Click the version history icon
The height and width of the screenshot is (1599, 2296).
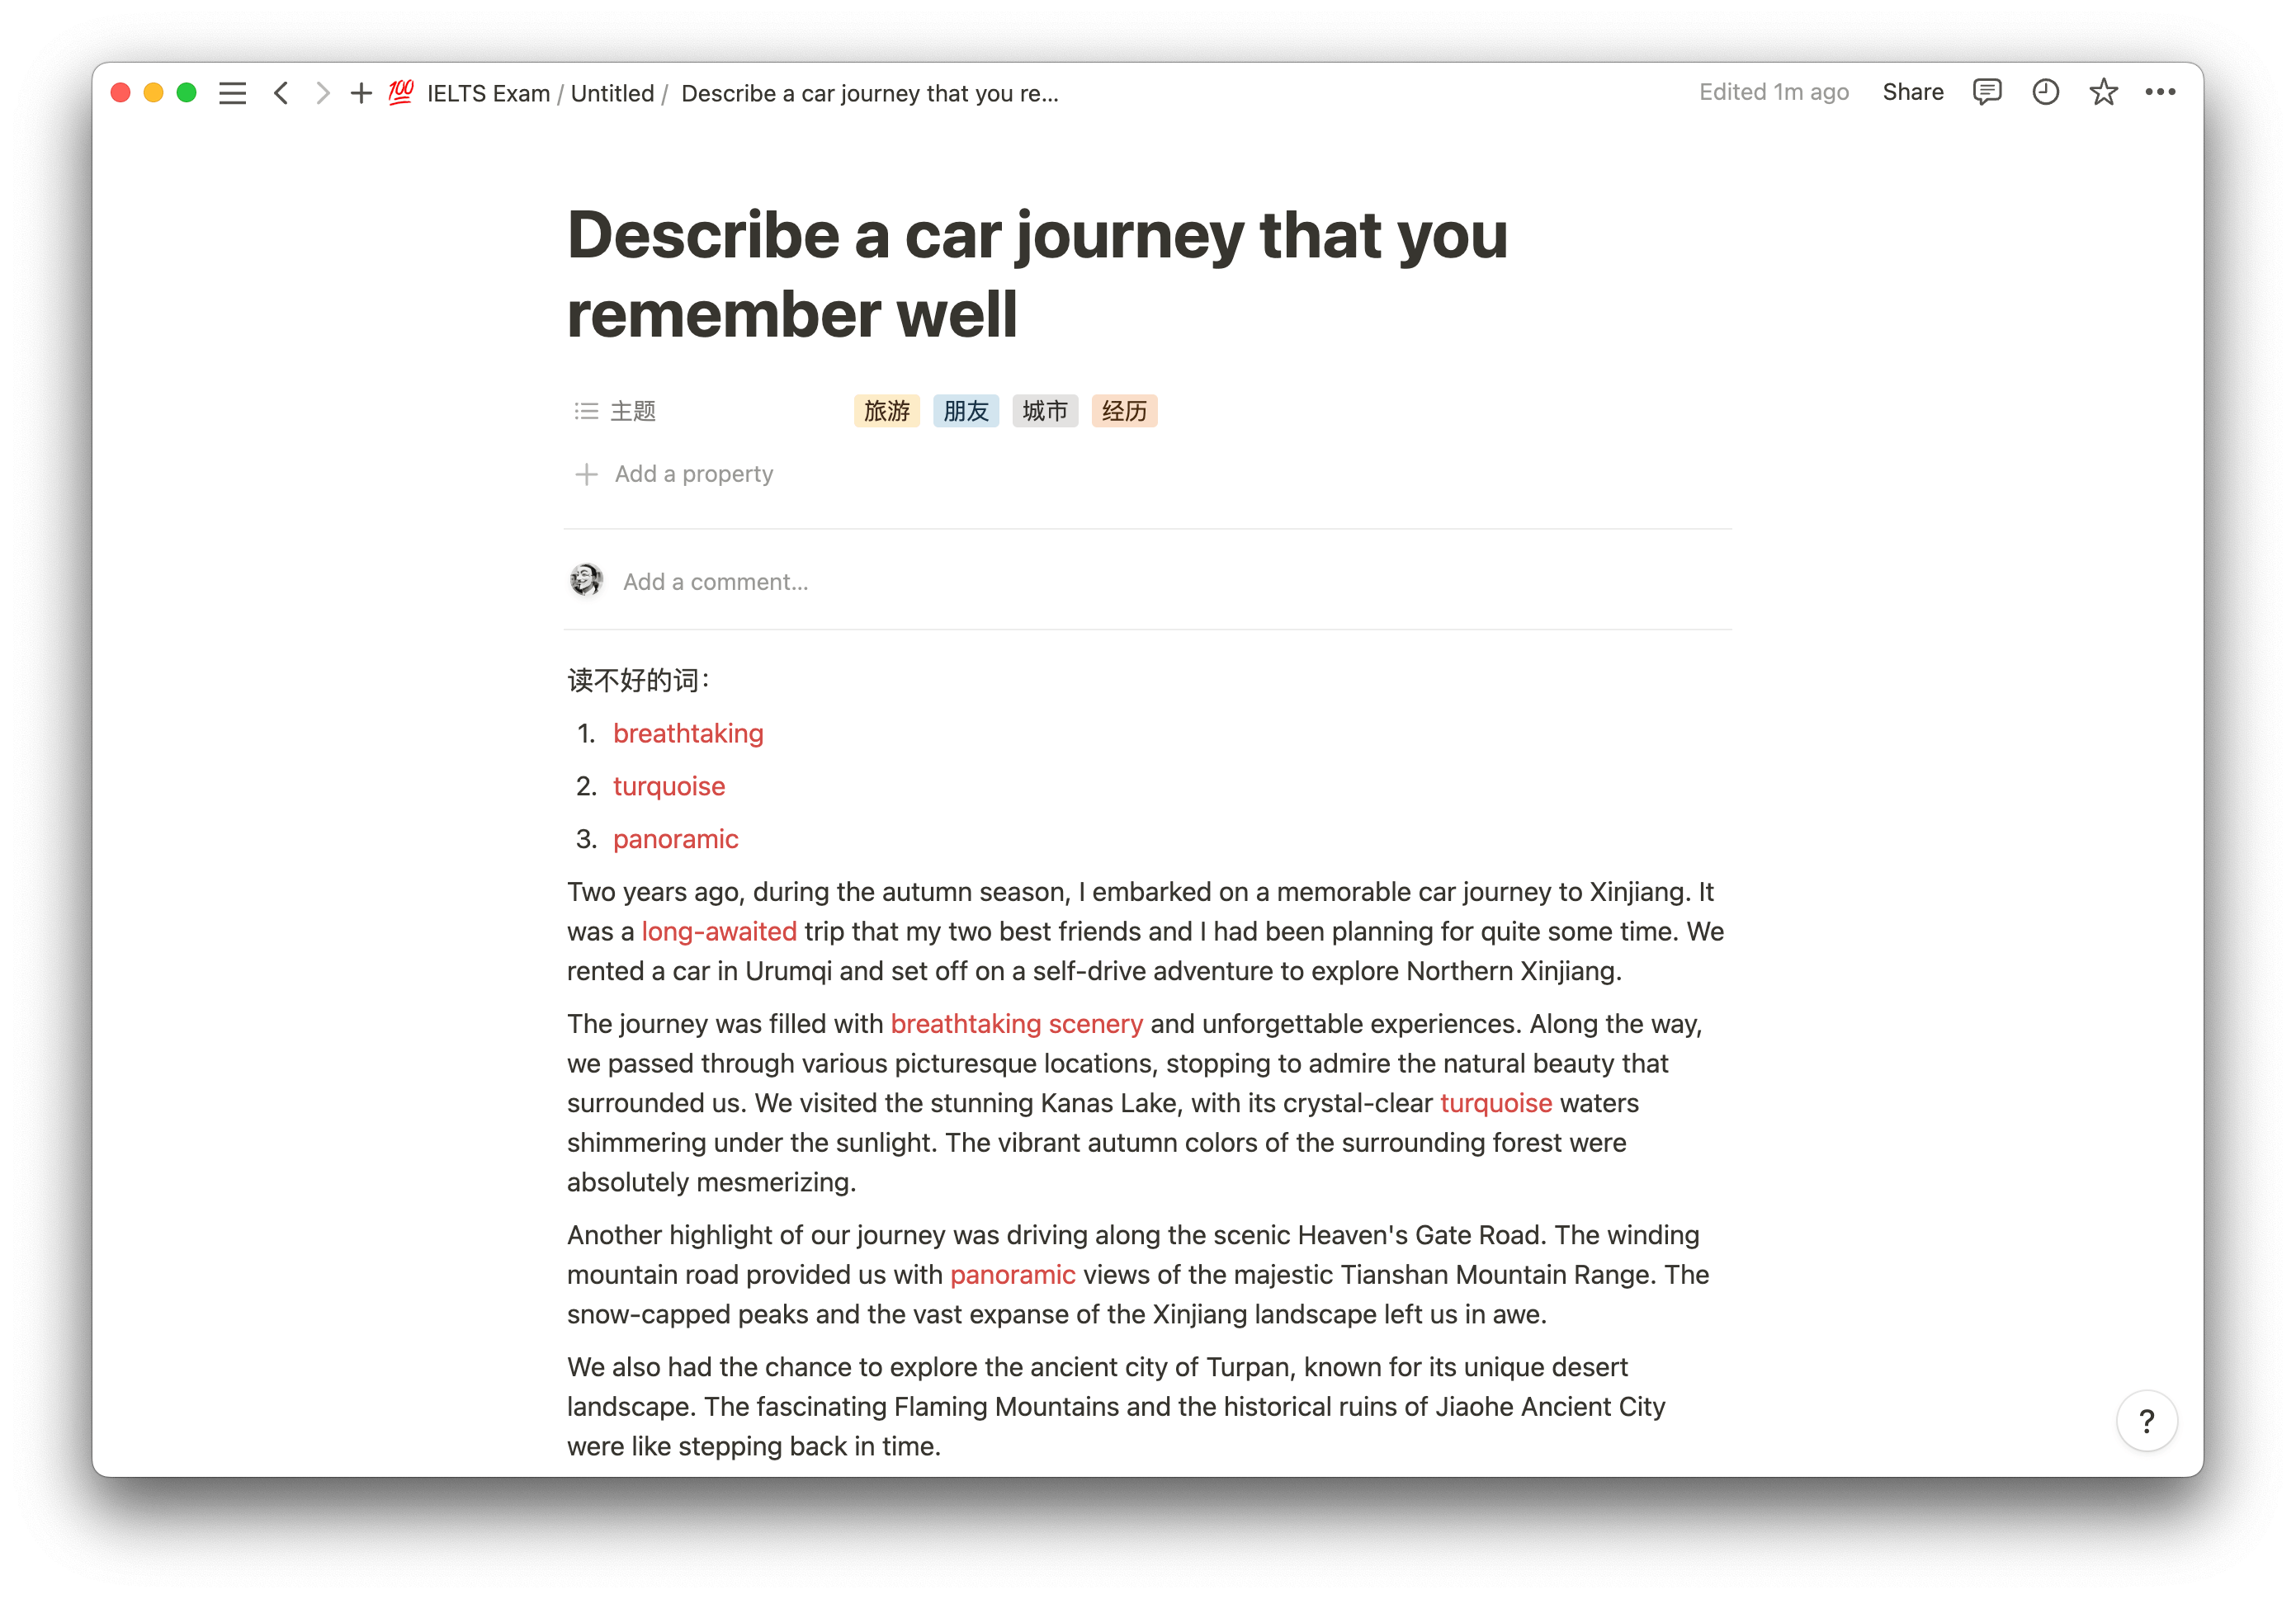pos(2045,92)
